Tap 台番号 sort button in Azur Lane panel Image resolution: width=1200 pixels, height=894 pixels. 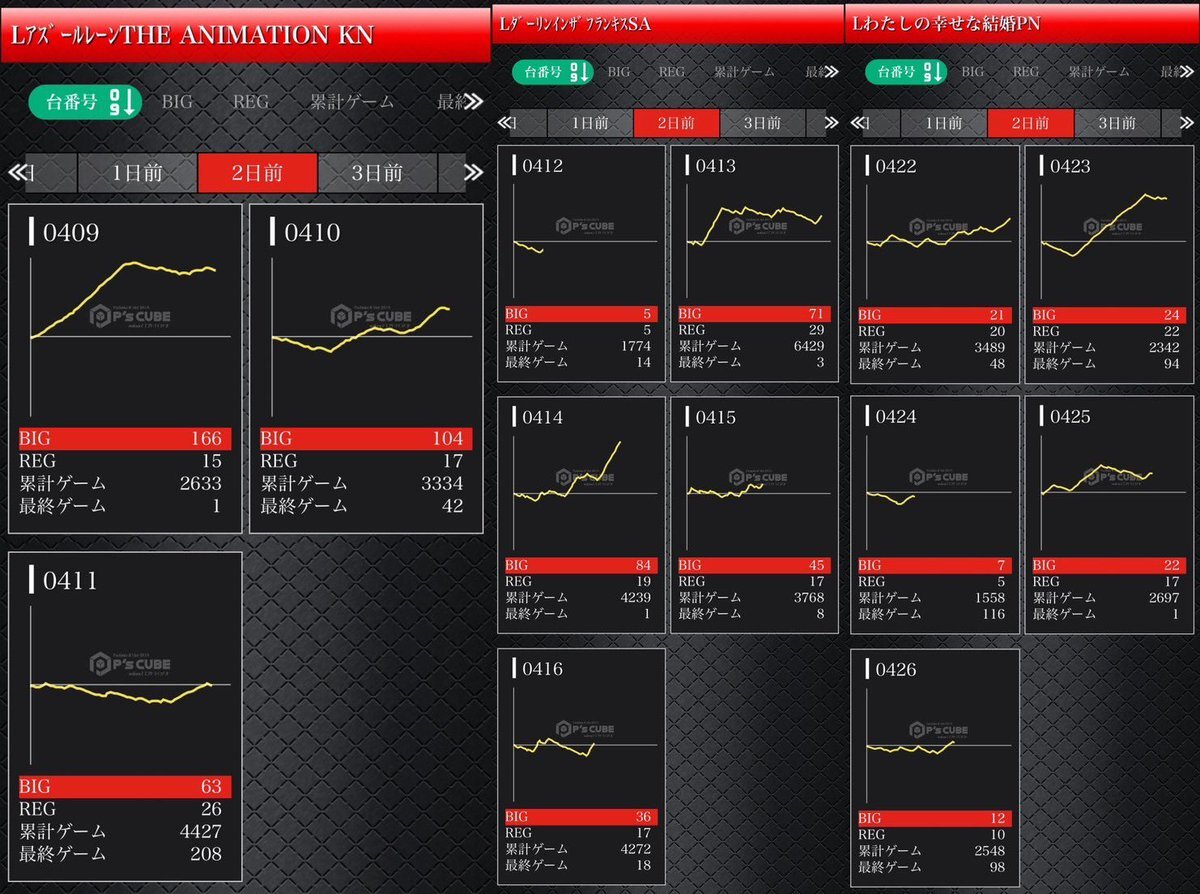coord(86,101)
